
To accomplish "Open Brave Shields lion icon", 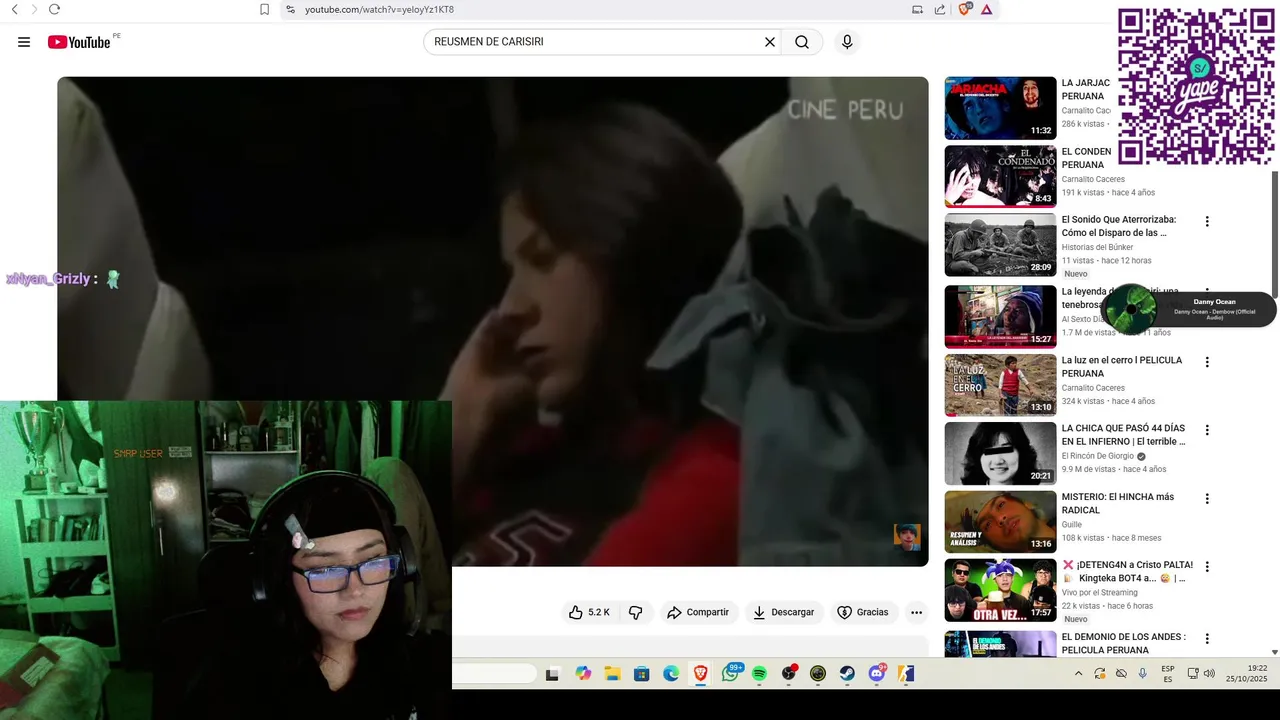I will pos(965,9).
